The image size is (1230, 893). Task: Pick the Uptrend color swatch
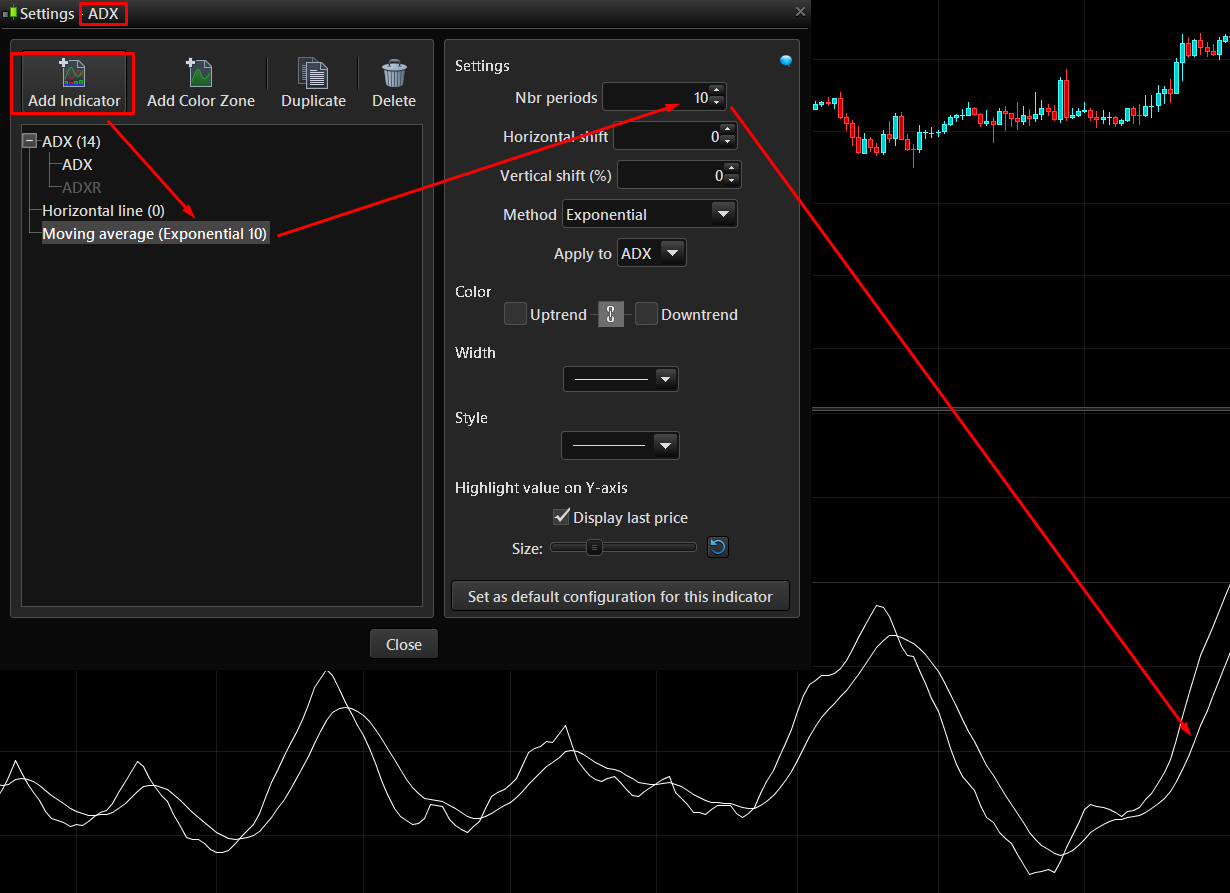(x=515, y=314)
